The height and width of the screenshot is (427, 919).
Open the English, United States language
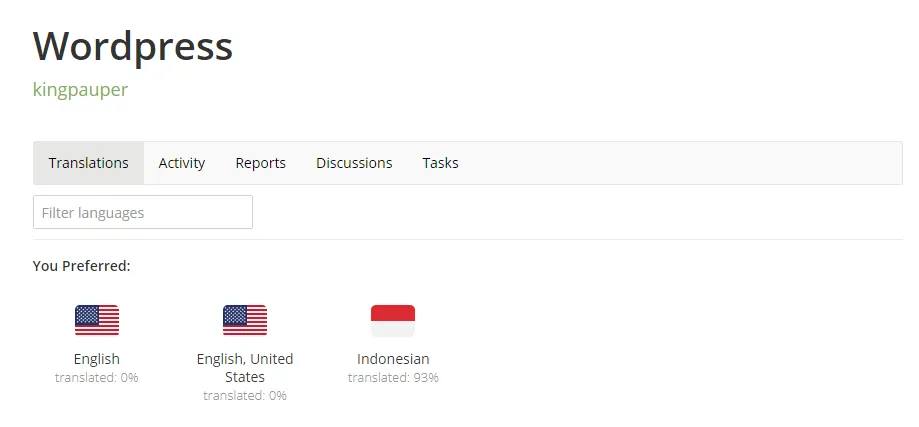pyautogui.click(x=245, y=367)
